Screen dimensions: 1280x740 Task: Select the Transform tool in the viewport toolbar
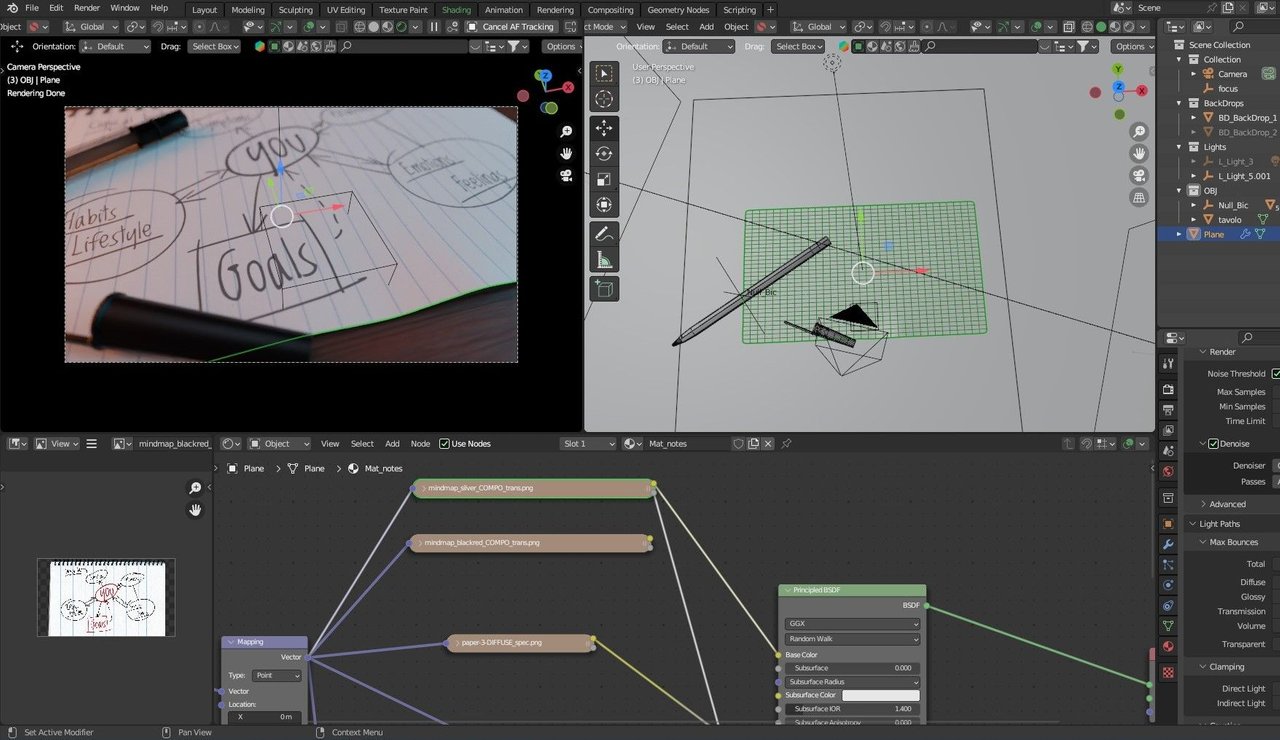point(604,205)
